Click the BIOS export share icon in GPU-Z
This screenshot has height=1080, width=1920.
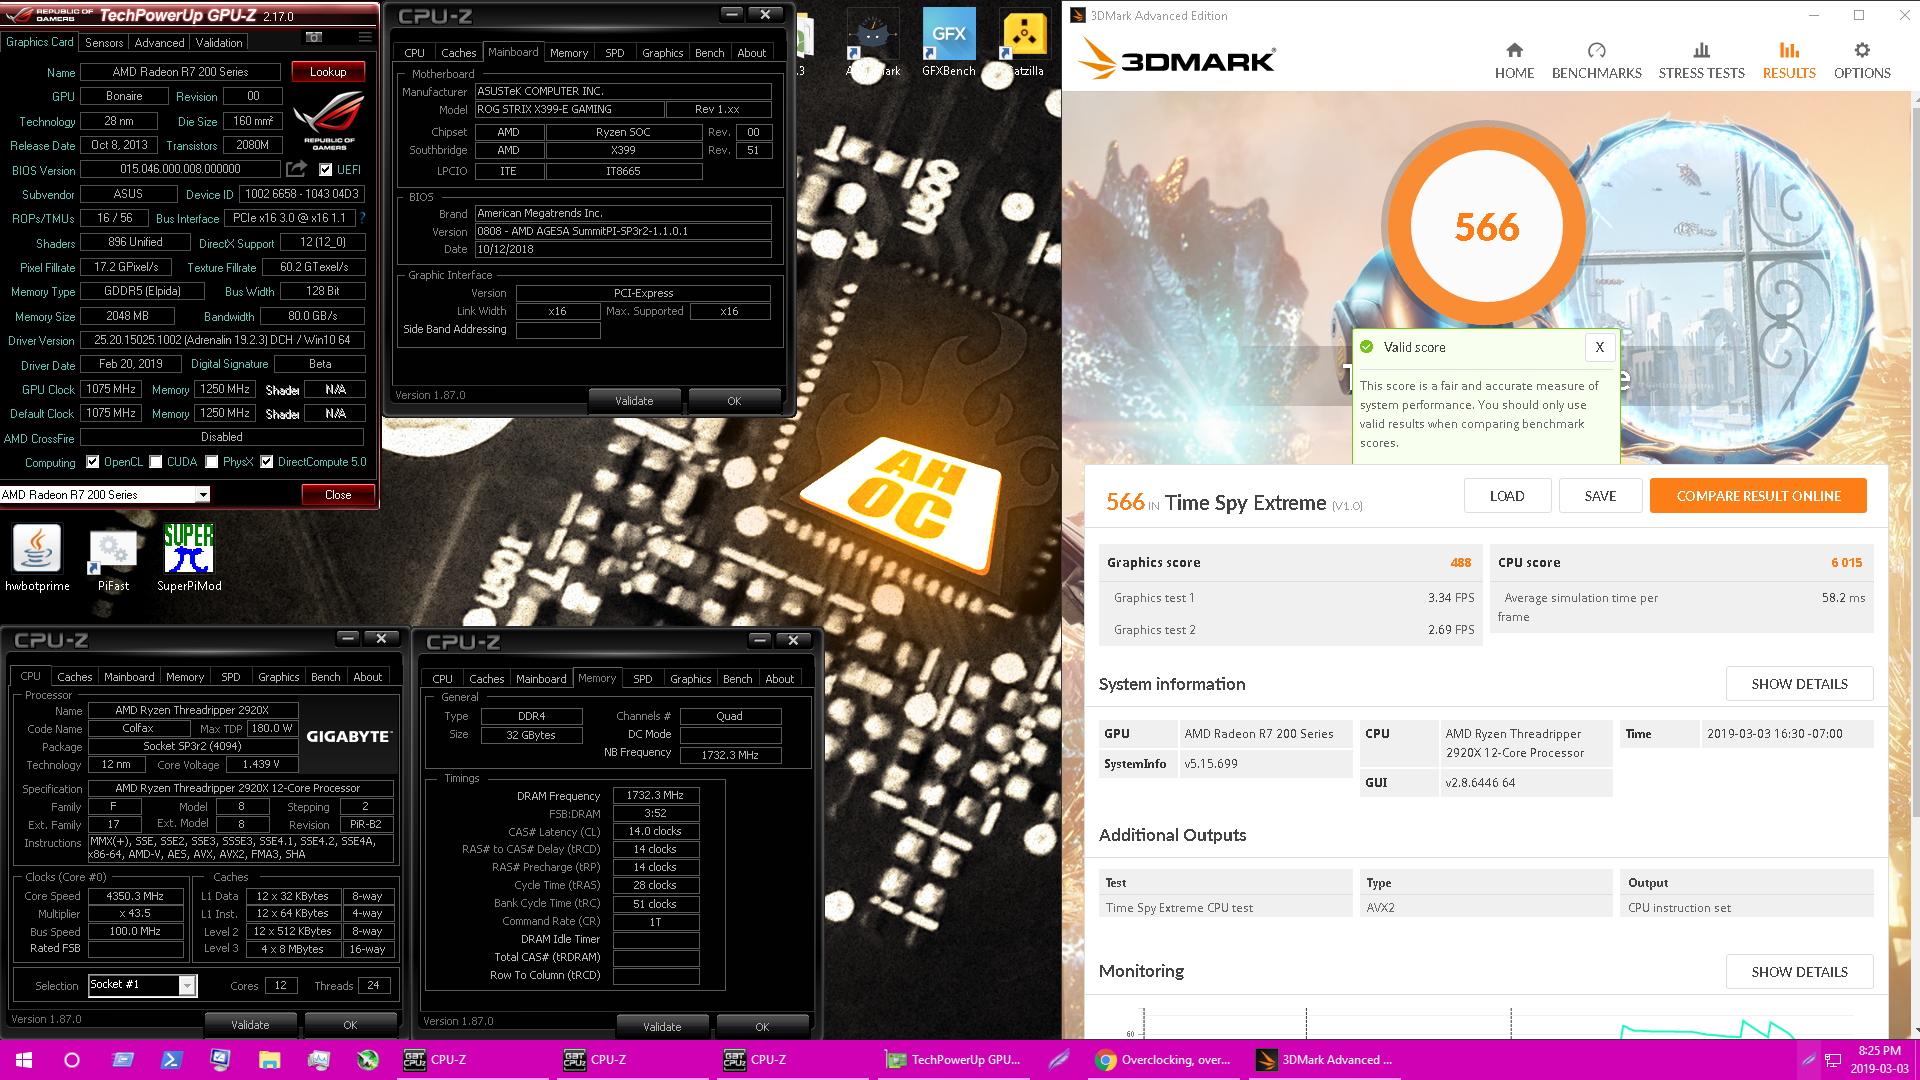pos(296,169)
